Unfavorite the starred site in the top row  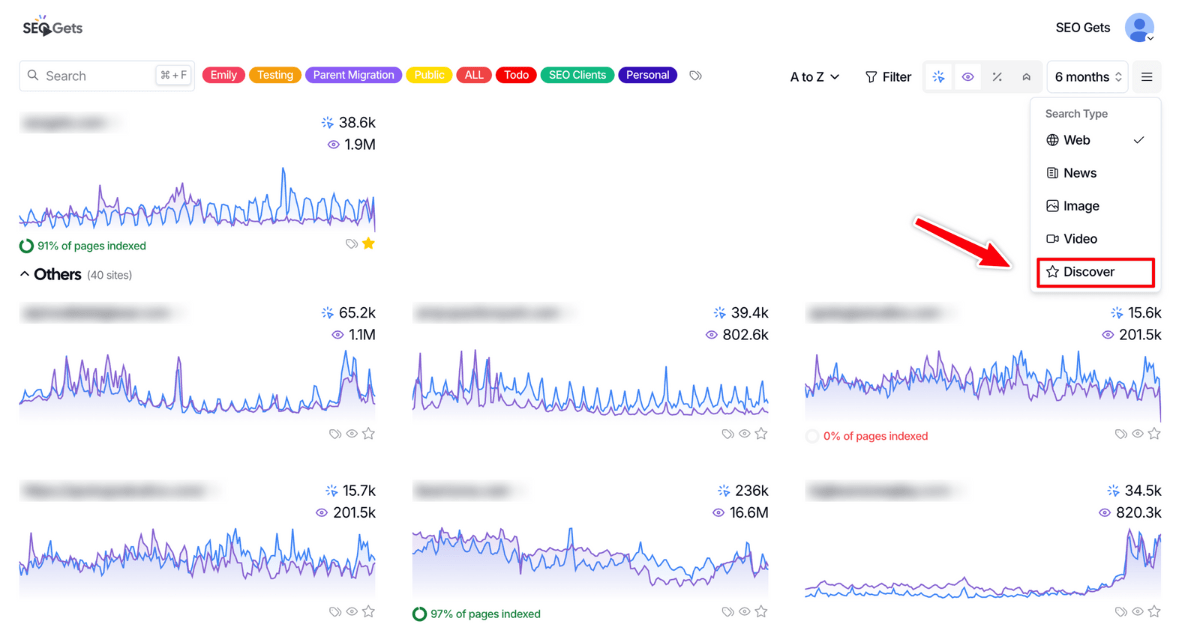[368, 243]
